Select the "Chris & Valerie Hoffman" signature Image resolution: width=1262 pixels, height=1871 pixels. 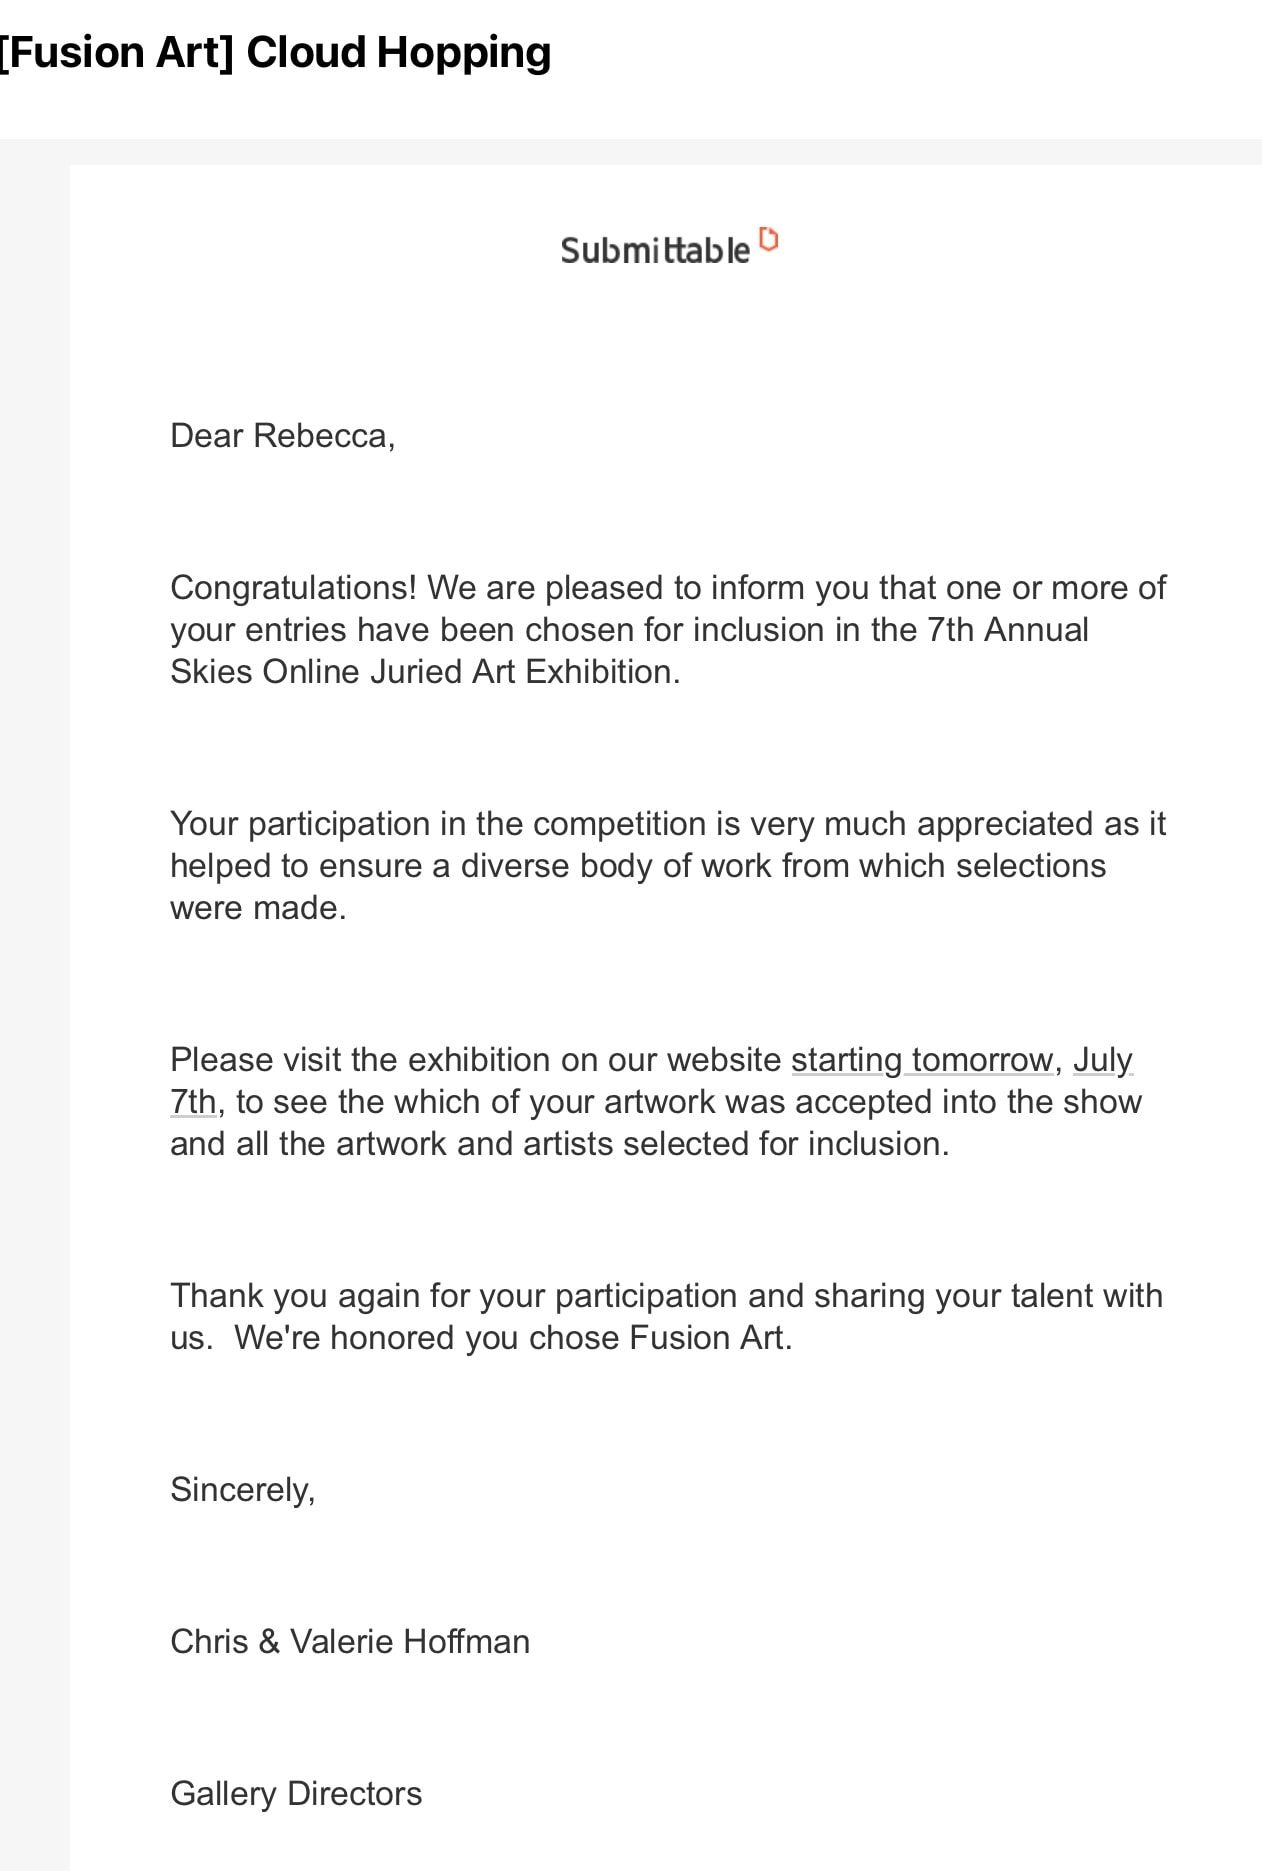(x=350, y=1641)
